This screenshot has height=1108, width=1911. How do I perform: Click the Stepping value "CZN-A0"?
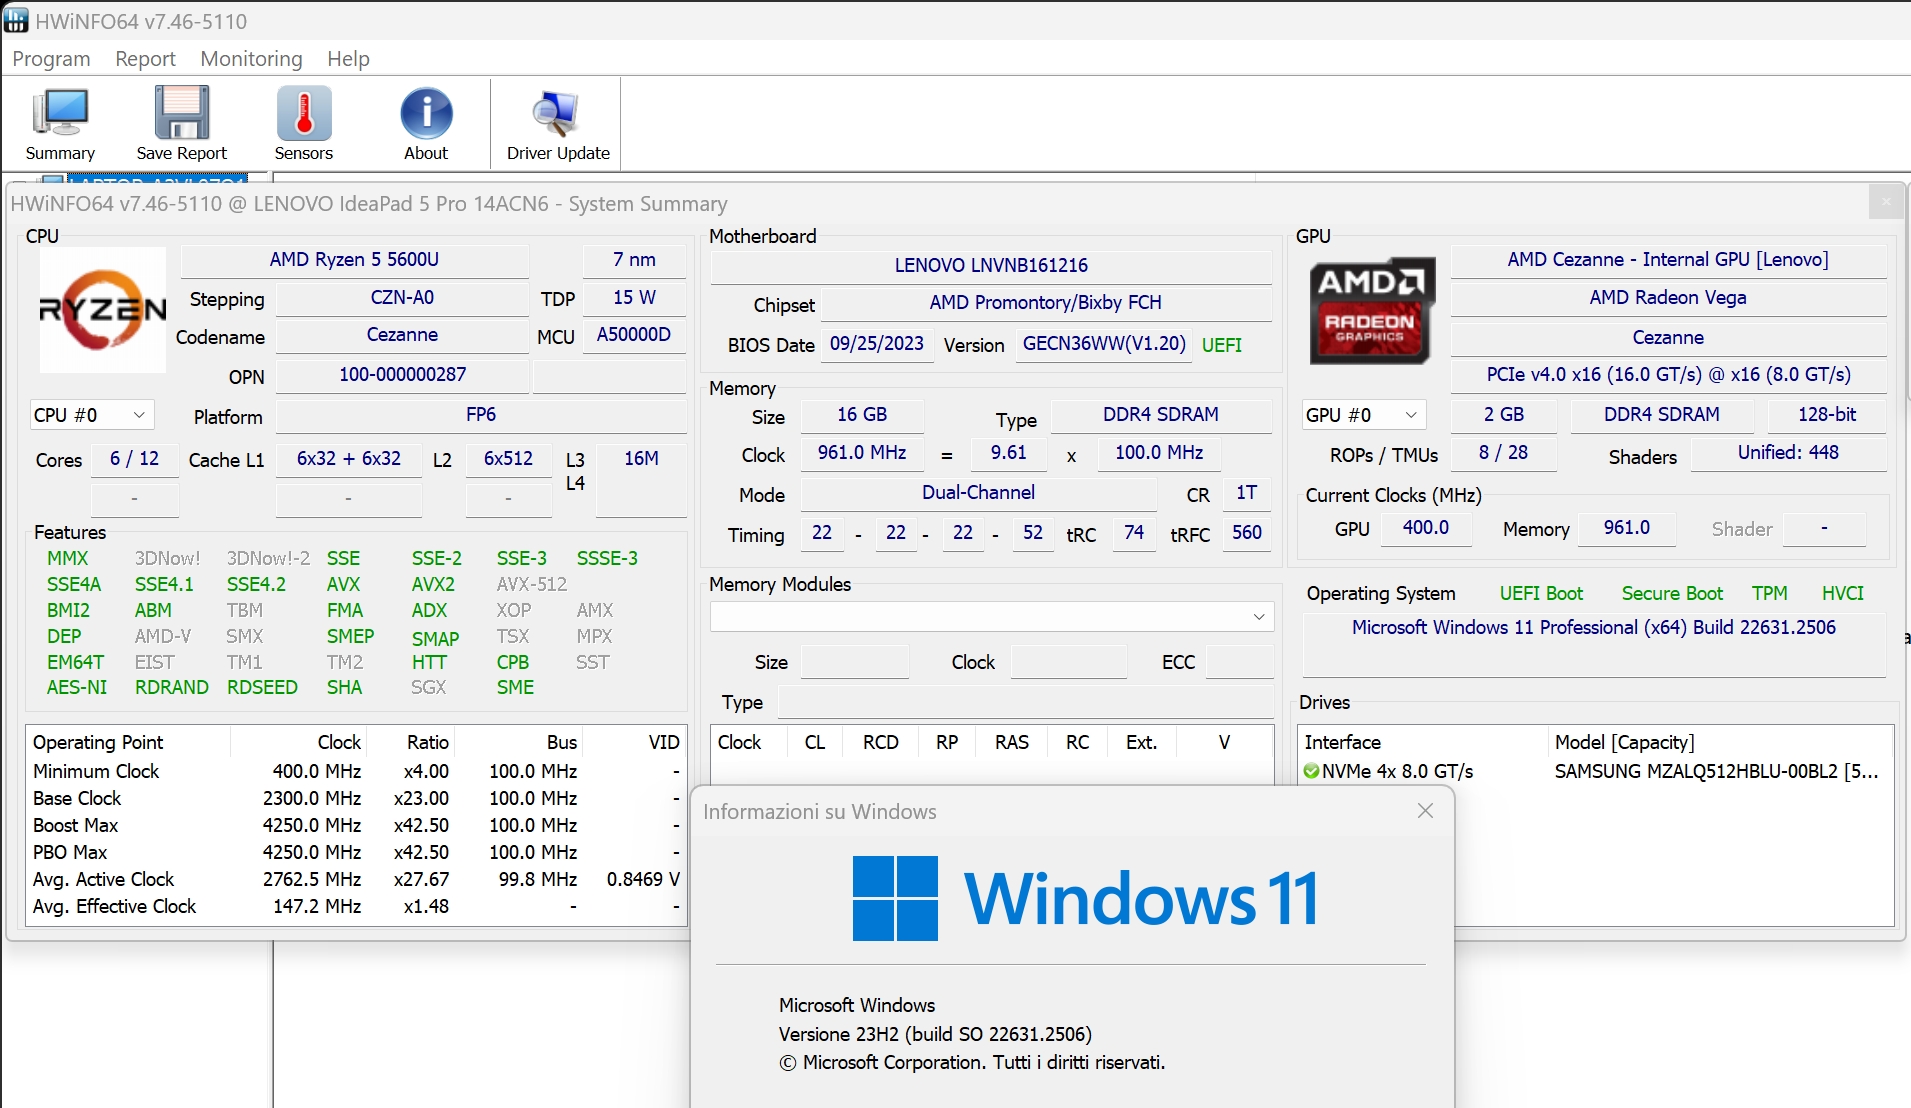(x=402, y=298)
